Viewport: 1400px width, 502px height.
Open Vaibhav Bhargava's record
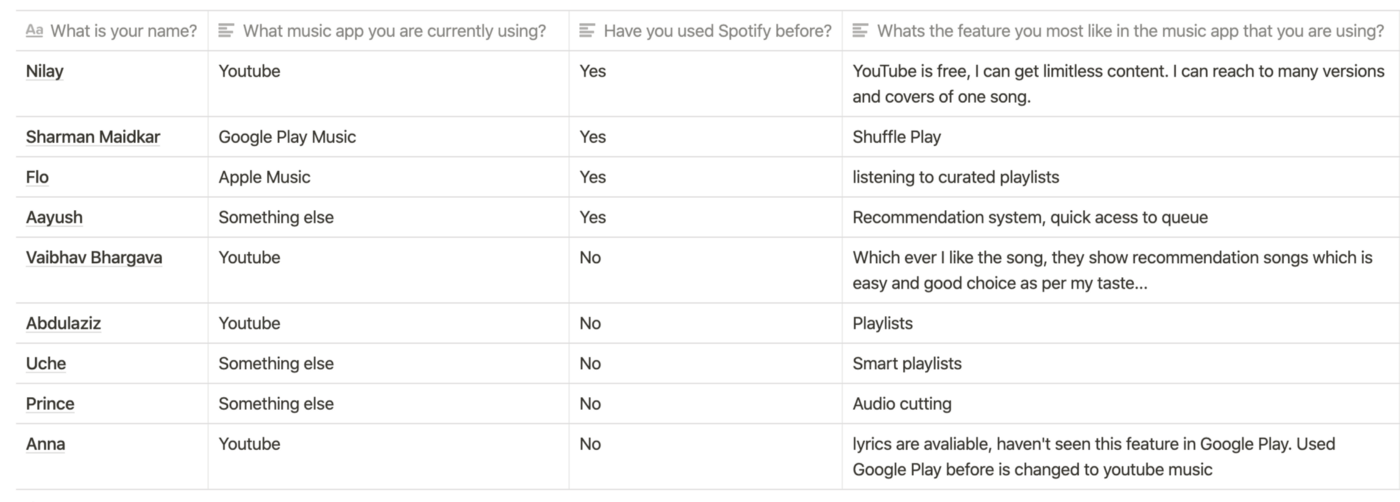[94, 257]
